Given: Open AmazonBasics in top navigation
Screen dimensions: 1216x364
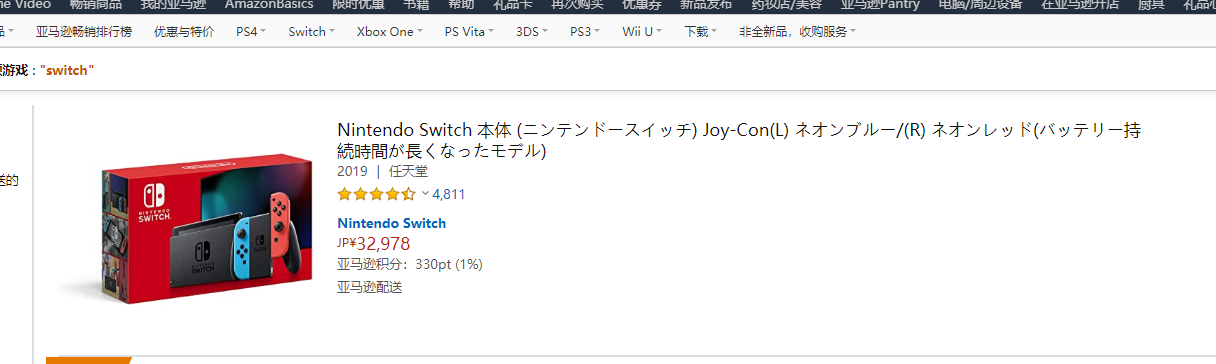Looking at the screenshot, I should 269,5.
